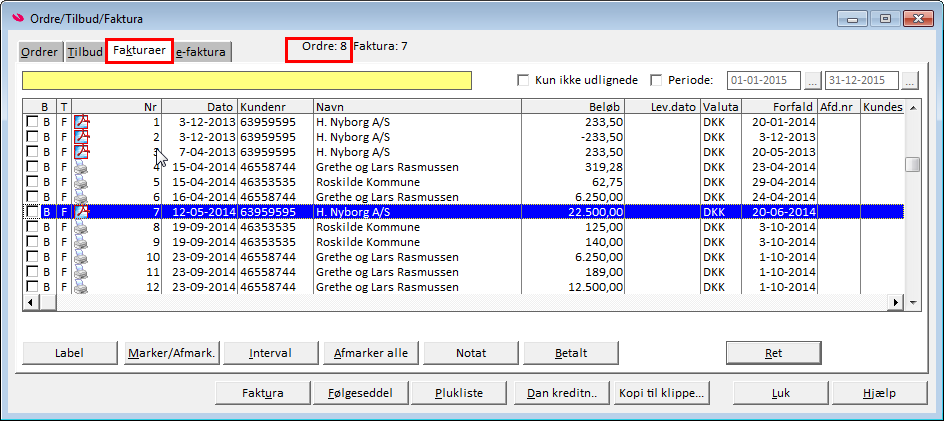The image size is (944, 421).
Task: Click vertical scrollbar down arrow
Action: tap(913, 302)
